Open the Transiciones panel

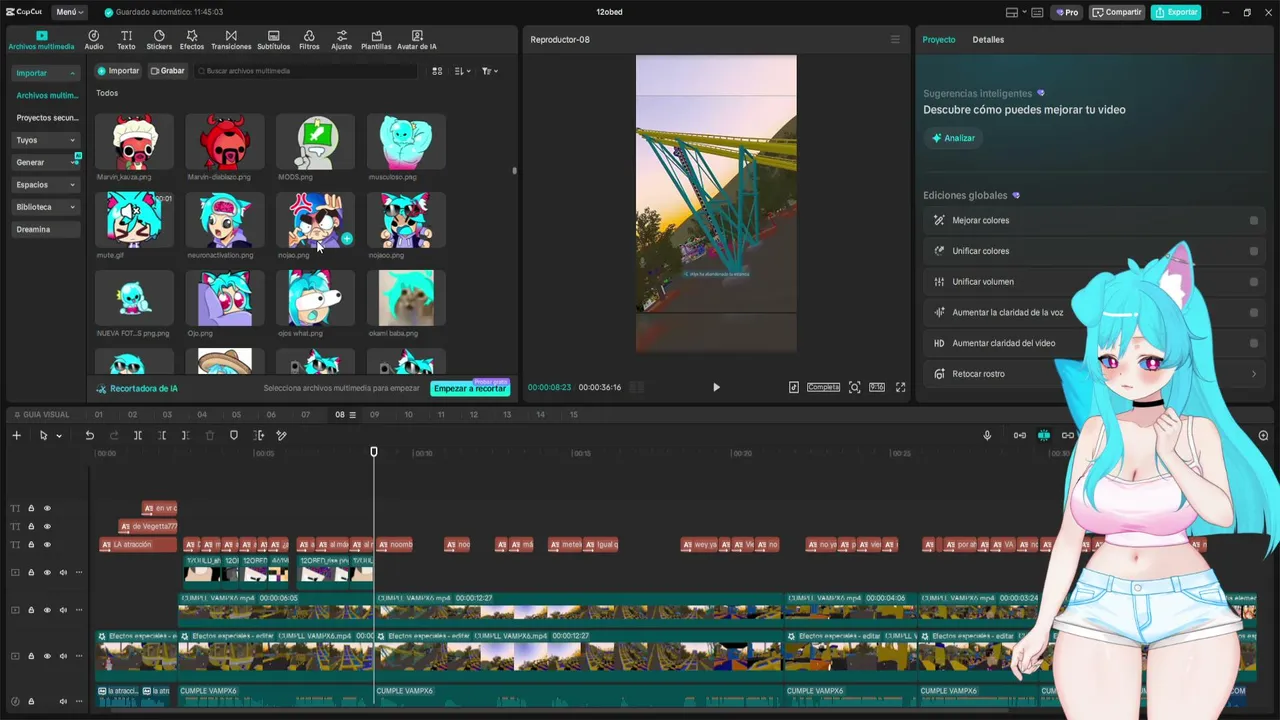click(231, 40)
